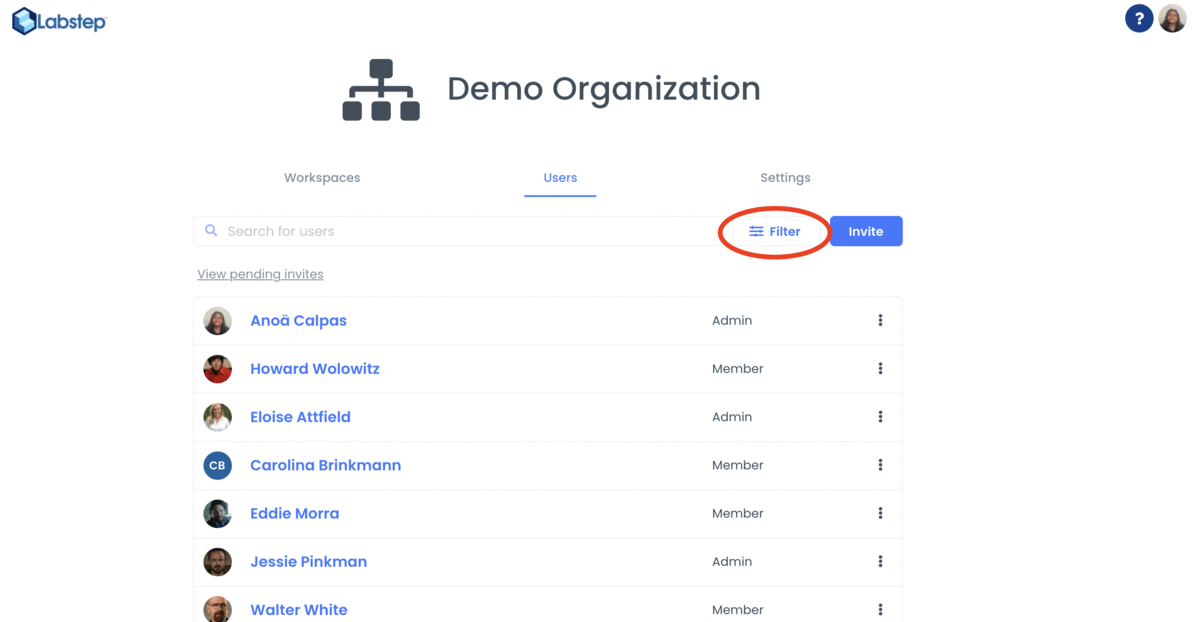Viewport: 1200px width, 622px height.
Task: Click the Invite button
Action: 866,230
